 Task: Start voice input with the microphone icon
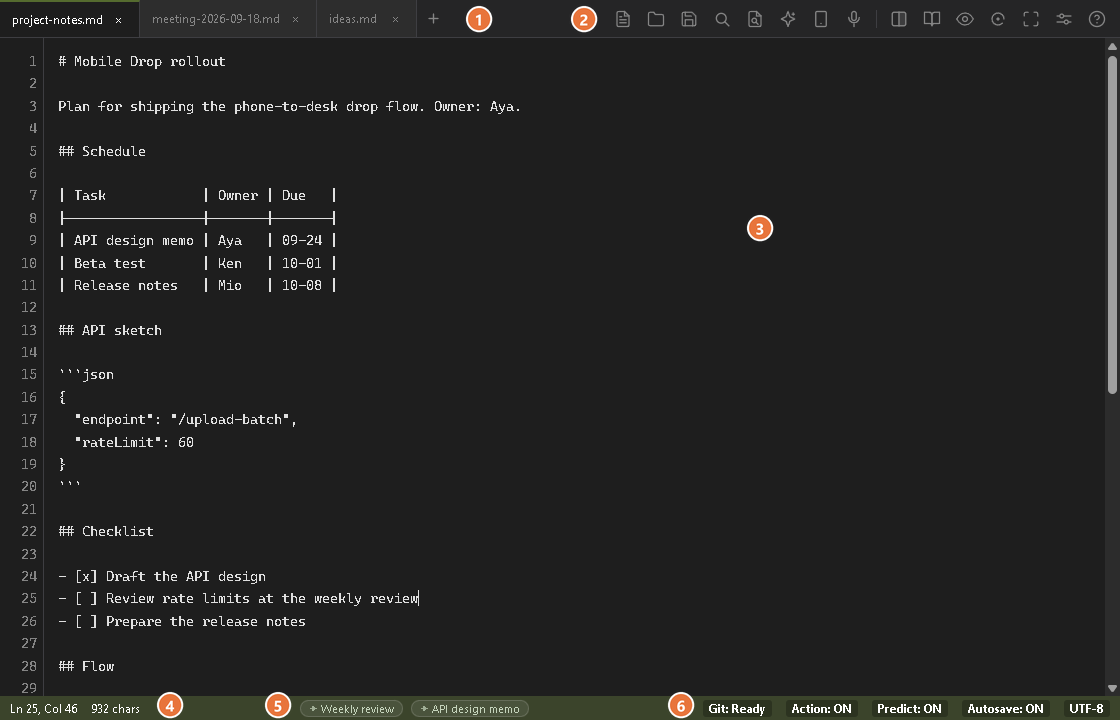click(854, 19)
